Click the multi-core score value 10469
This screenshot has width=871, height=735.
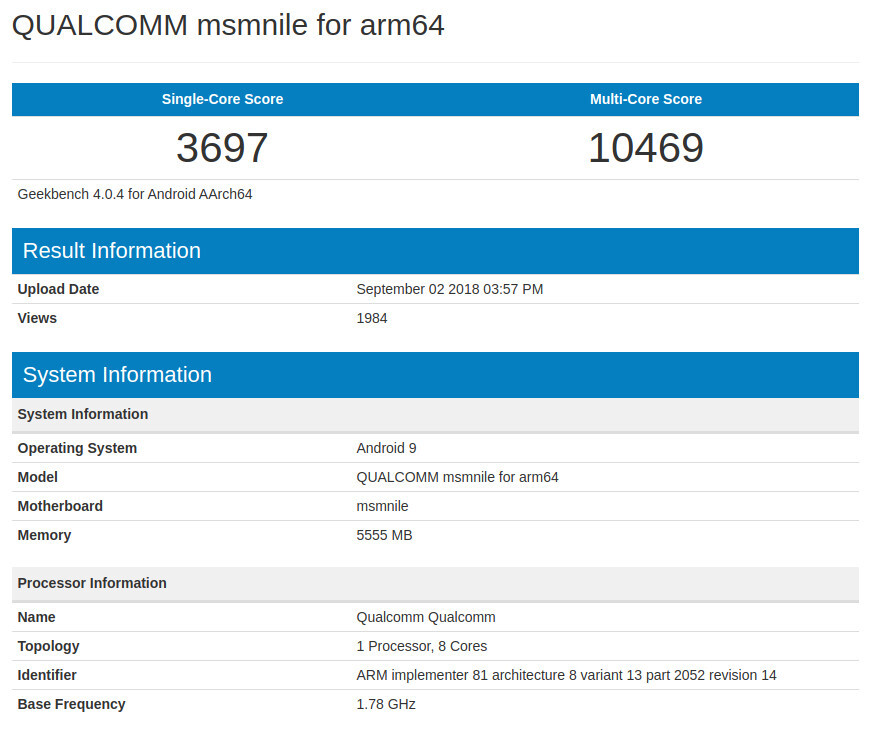click(x=646, y=148)
